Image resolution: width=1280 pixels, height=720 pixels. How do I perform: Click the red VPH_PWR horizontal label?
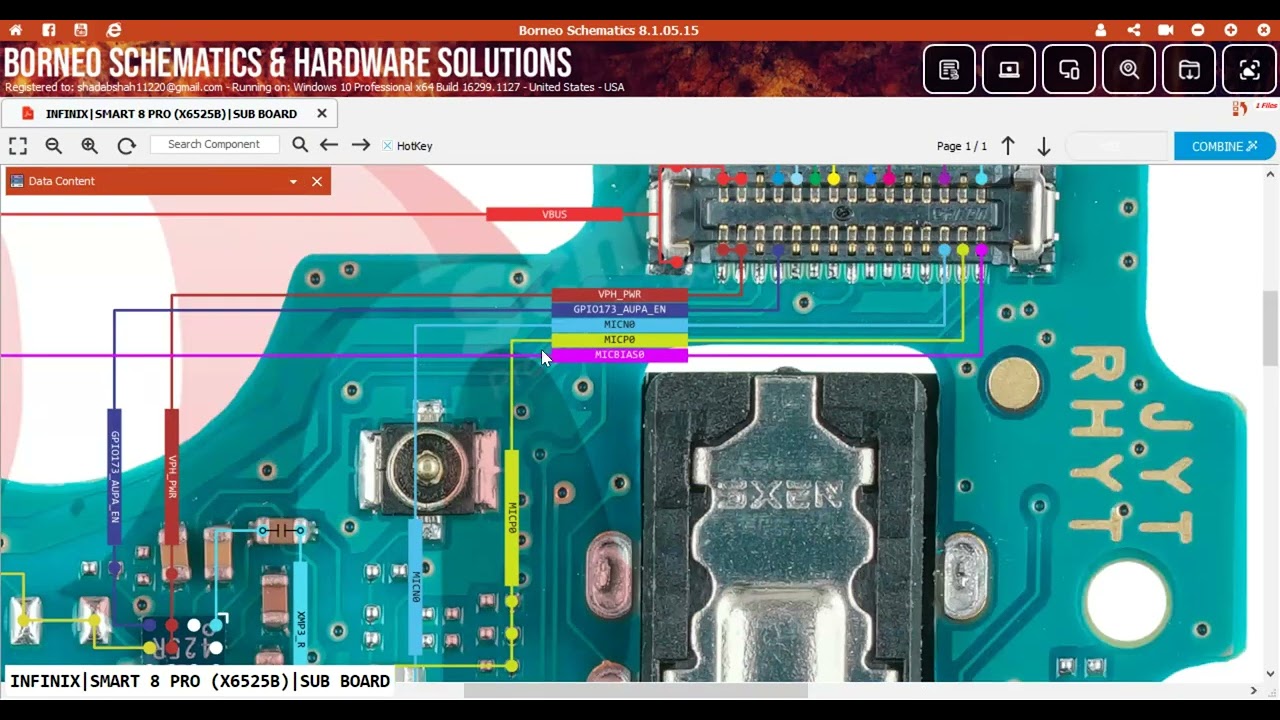tap(620, 295)
